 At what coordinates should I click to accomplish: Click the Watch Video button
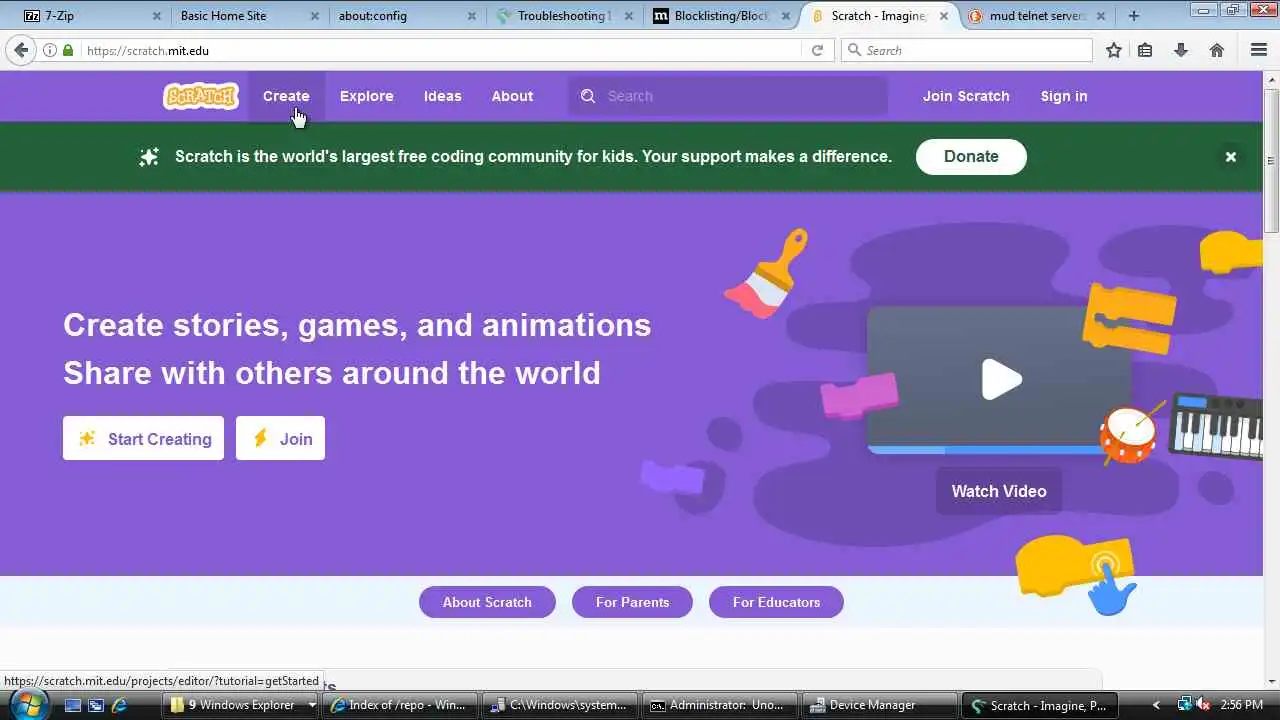(999, 491)
